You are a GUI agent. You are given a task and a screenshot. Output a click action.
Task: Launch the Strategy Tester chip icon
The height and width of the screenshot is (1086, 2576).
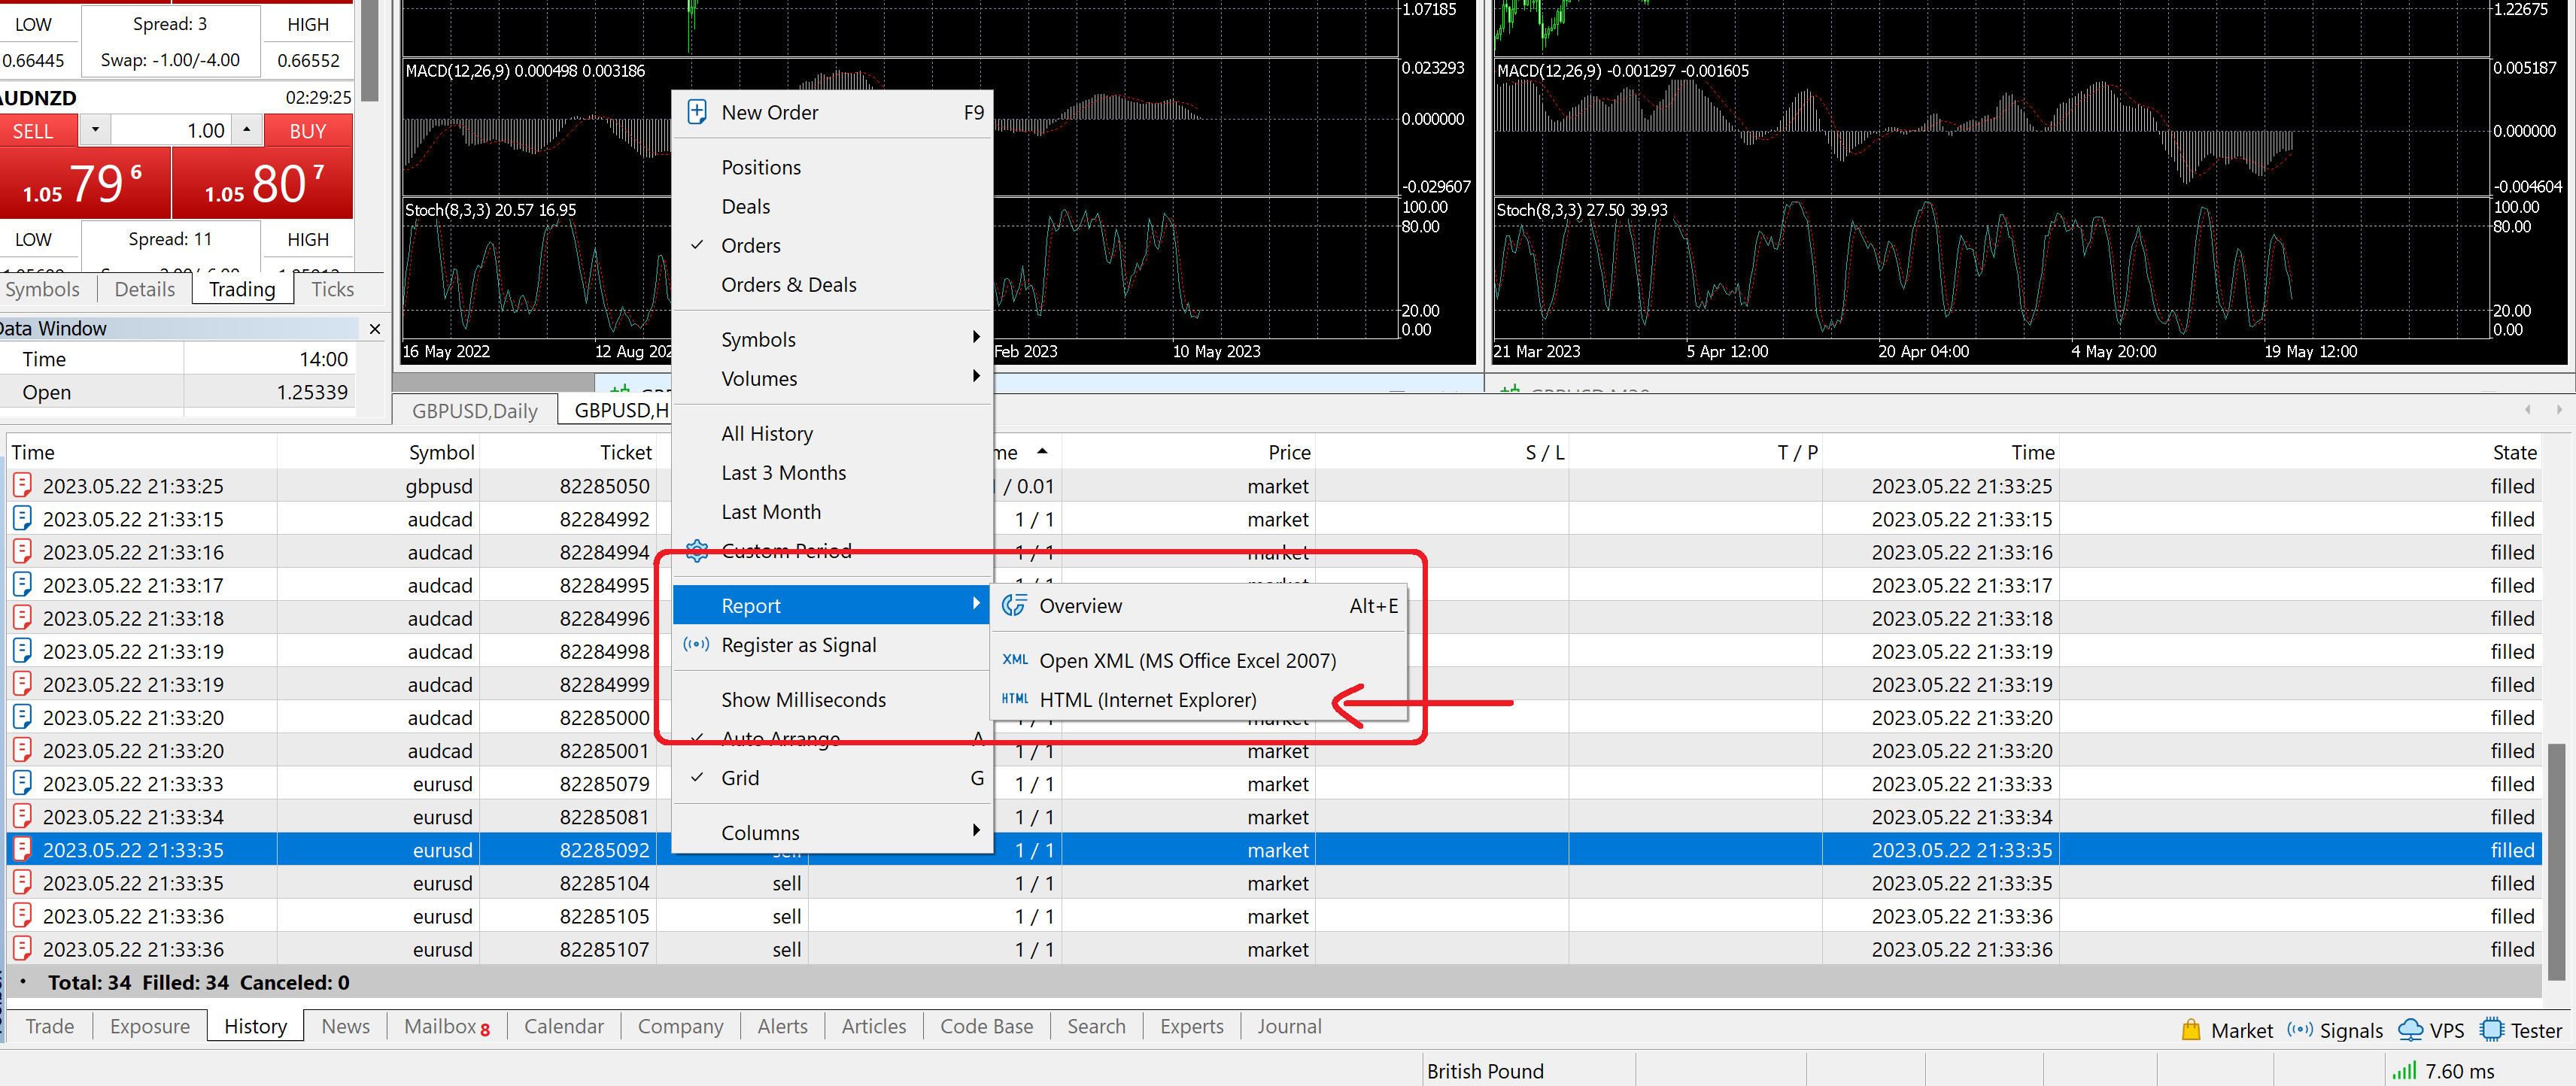click(2495, 1029)
